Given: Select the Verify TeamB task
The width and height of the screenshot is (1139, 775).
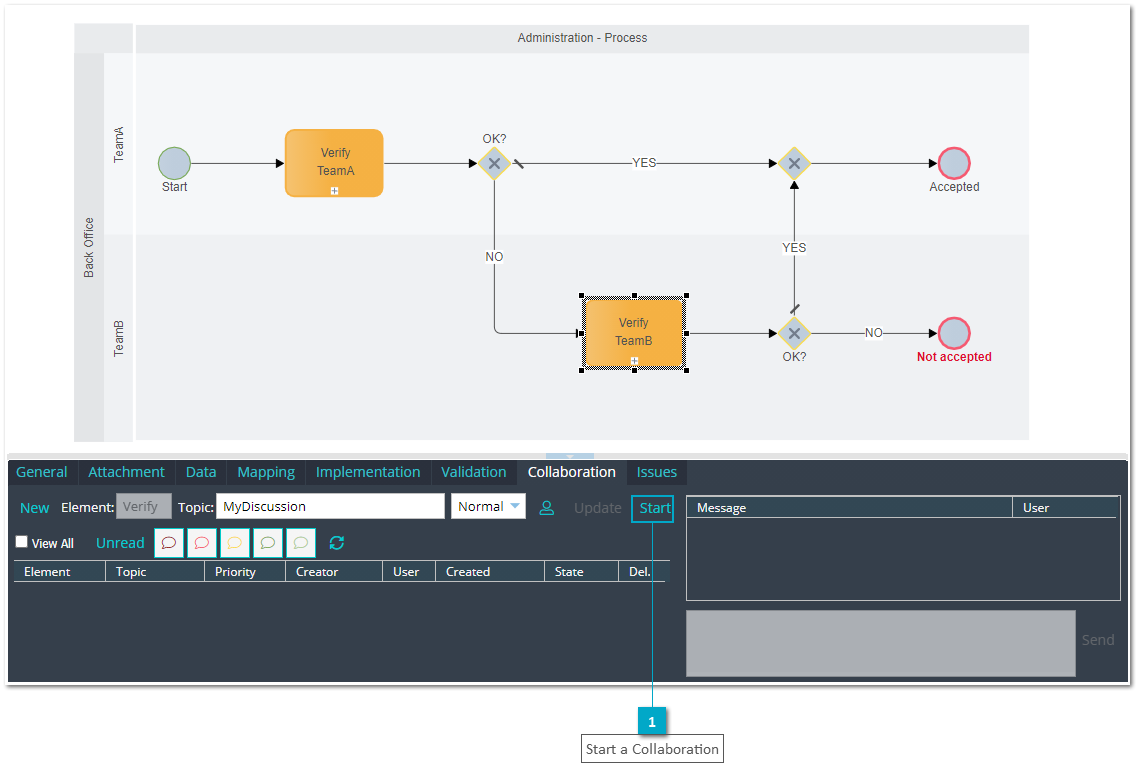Looking at the screenshot, I should click(x=634, y=333).
